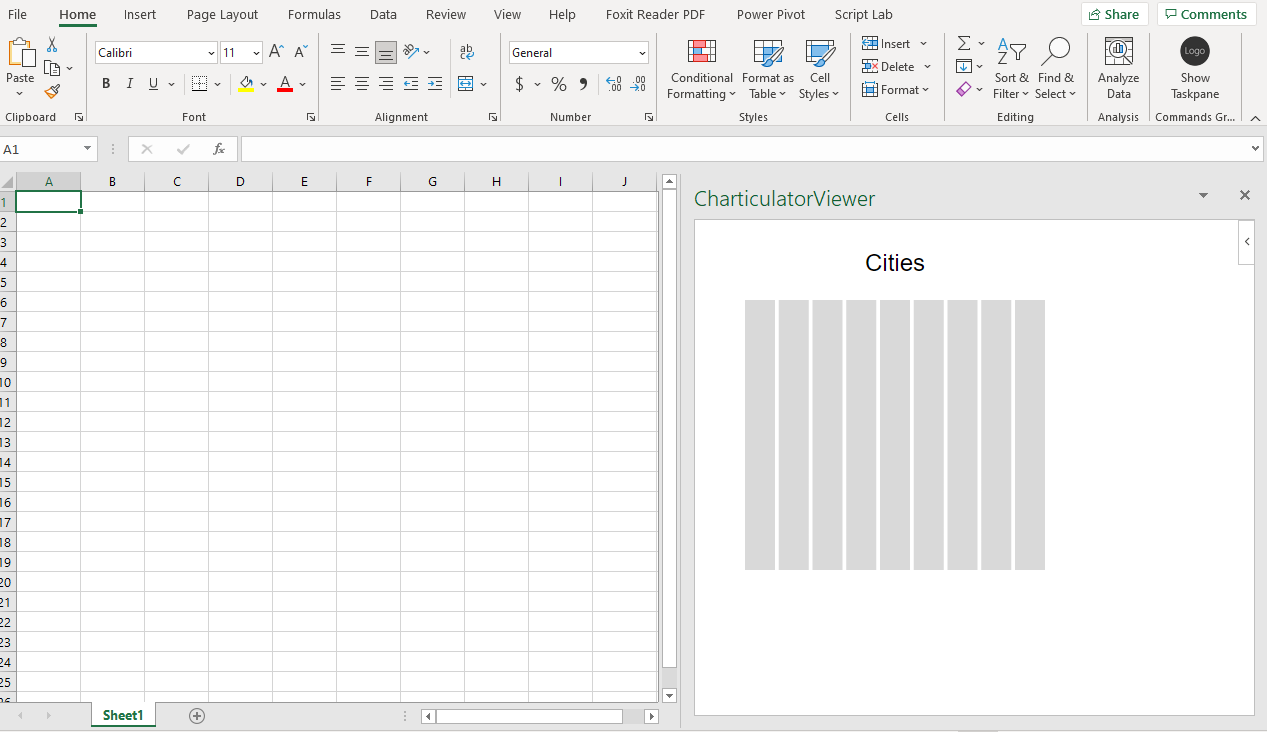Open the Foxit Reader PDF menu

click(x=655, y=14)
